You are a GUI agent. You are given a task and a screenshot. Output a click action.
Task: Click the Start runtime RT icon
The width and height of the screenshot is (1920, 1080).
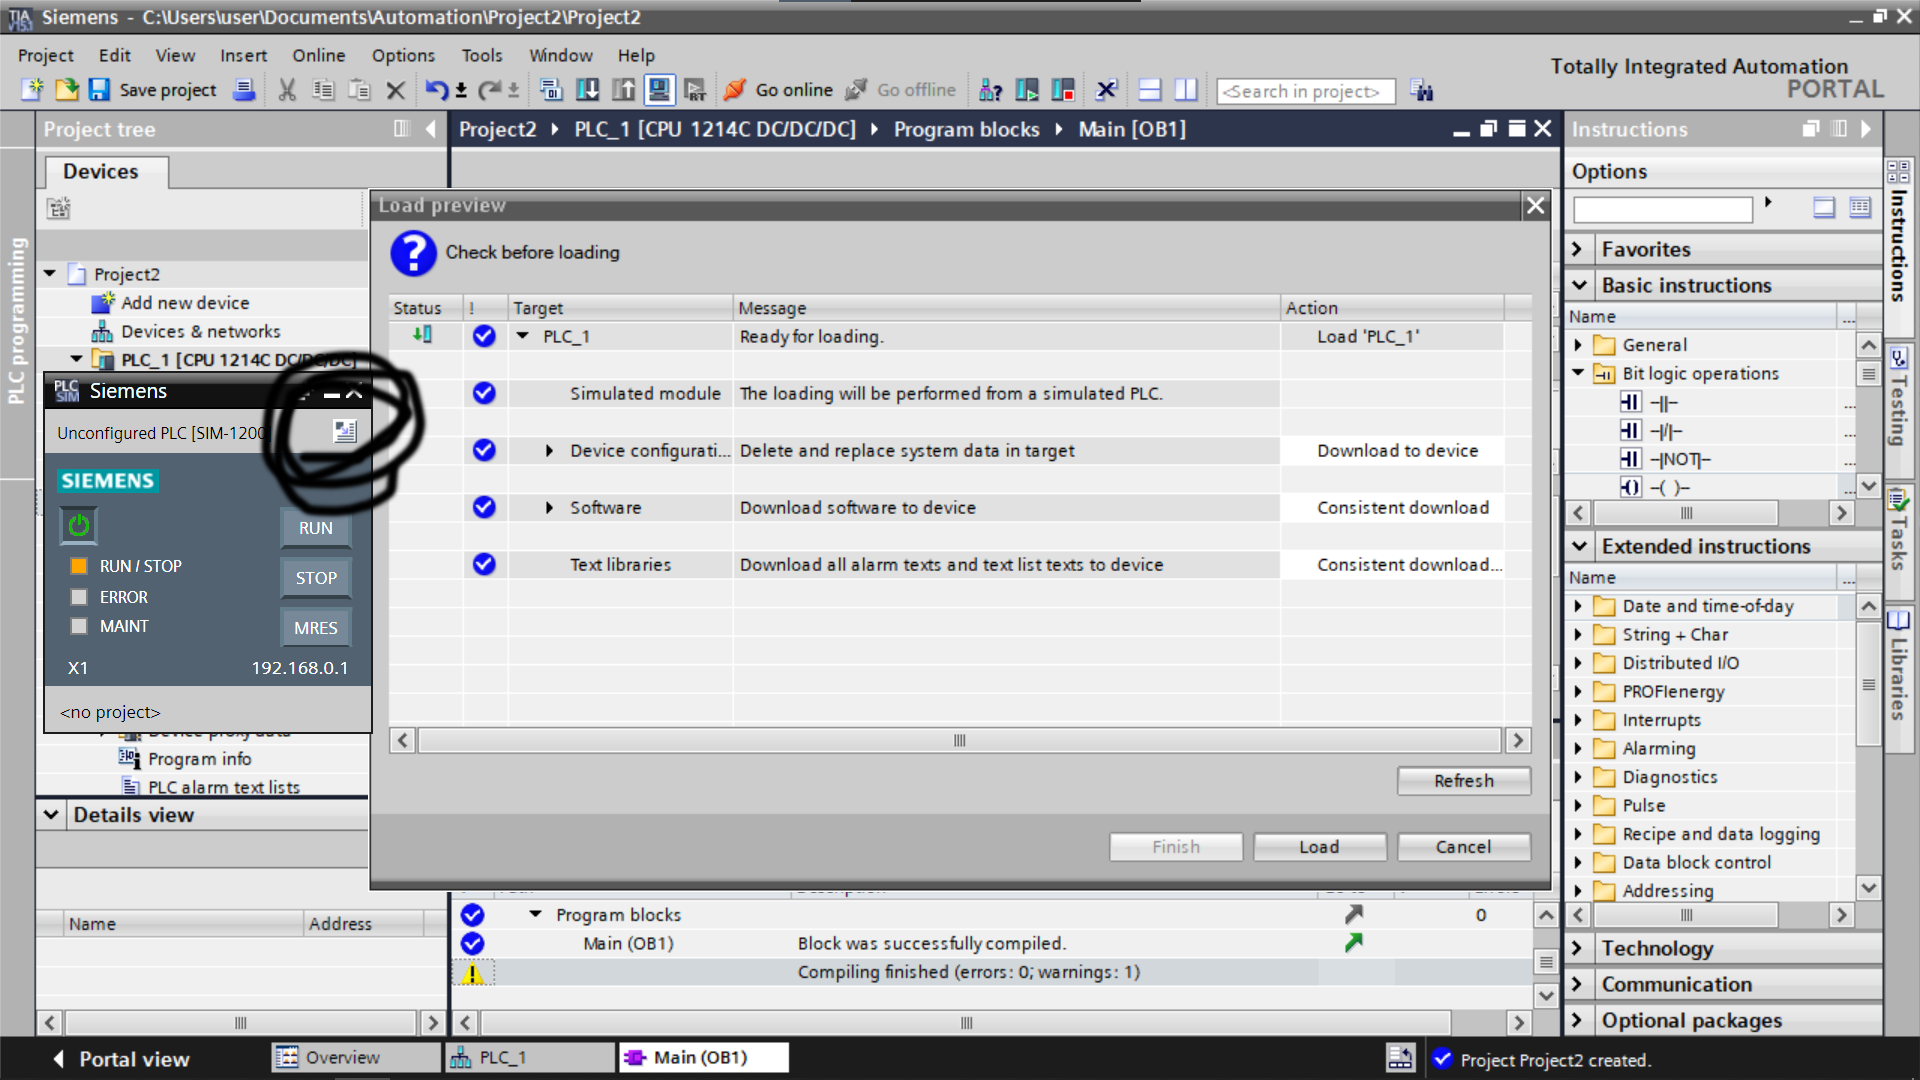(695, 90)
